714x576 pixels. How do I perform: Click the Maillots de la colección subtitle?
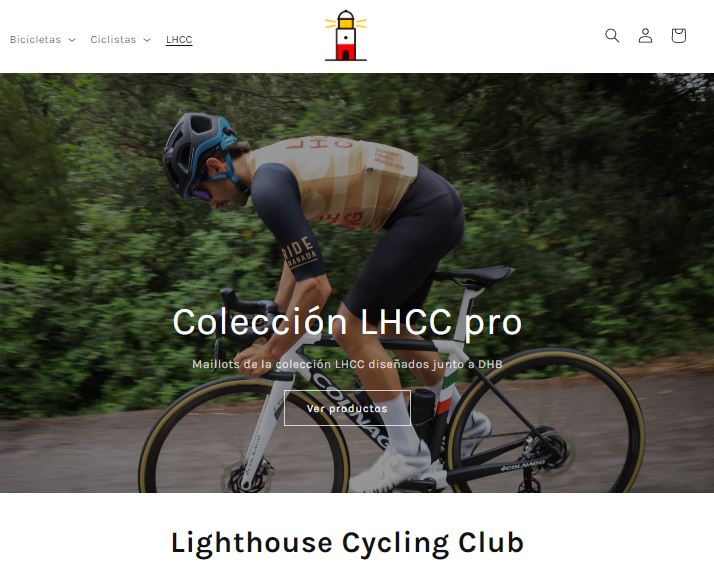(347, 364)
